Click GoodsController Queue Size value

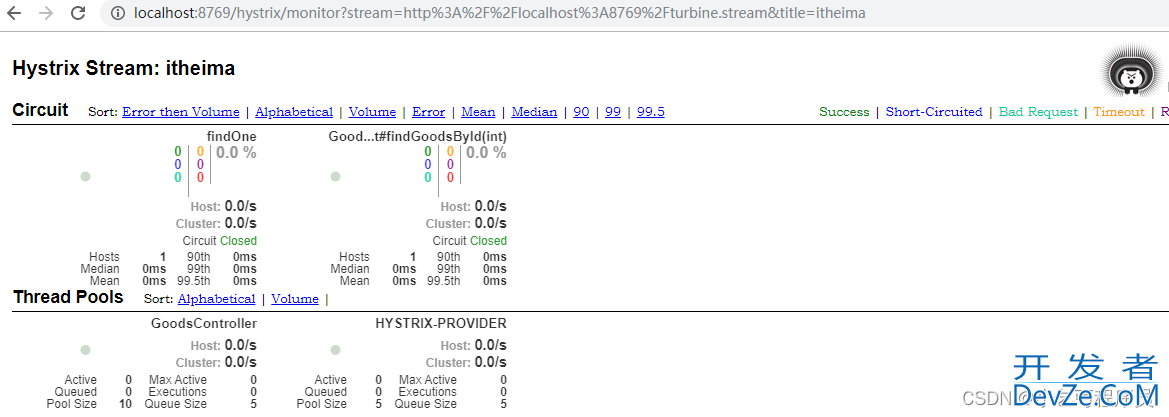pos(253,404)
